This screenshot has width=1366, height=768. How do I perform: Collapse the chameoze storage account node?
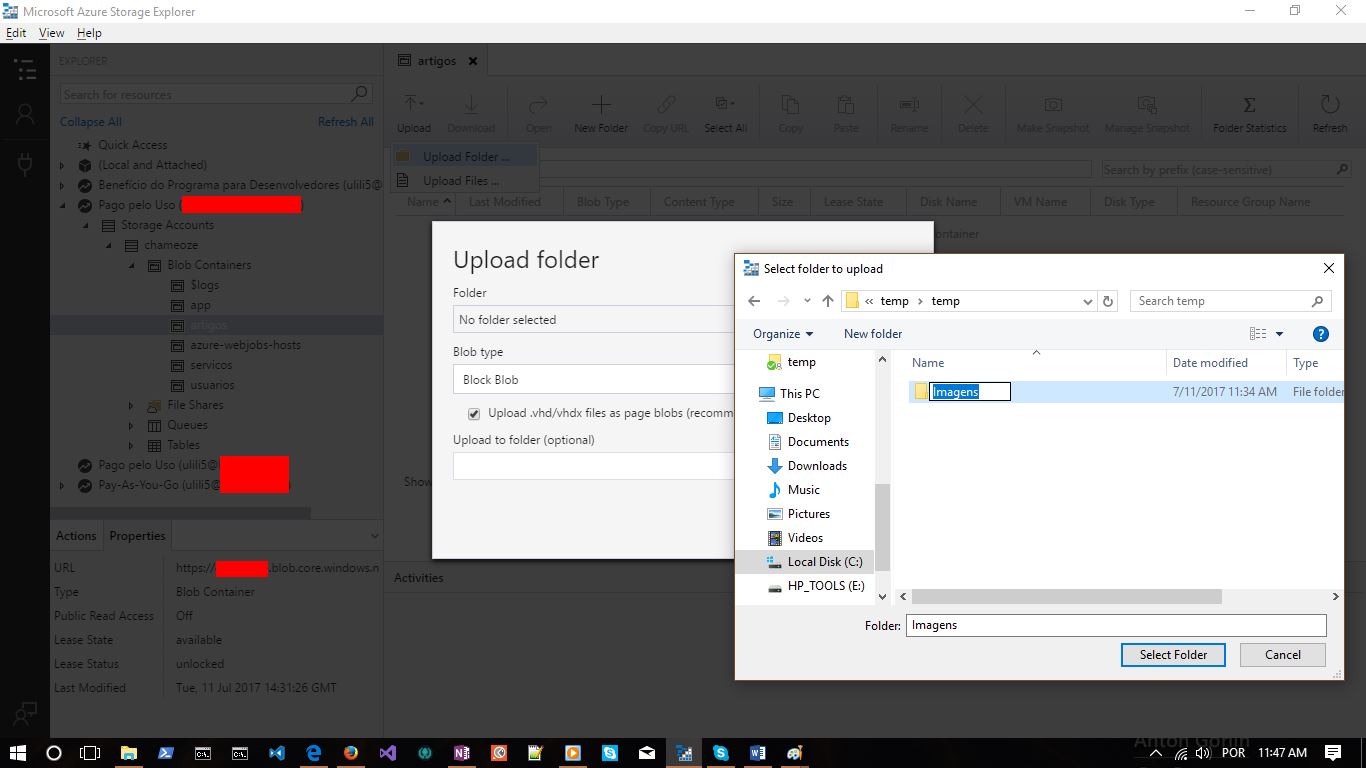pyautogui.click(x=109, y=245)
